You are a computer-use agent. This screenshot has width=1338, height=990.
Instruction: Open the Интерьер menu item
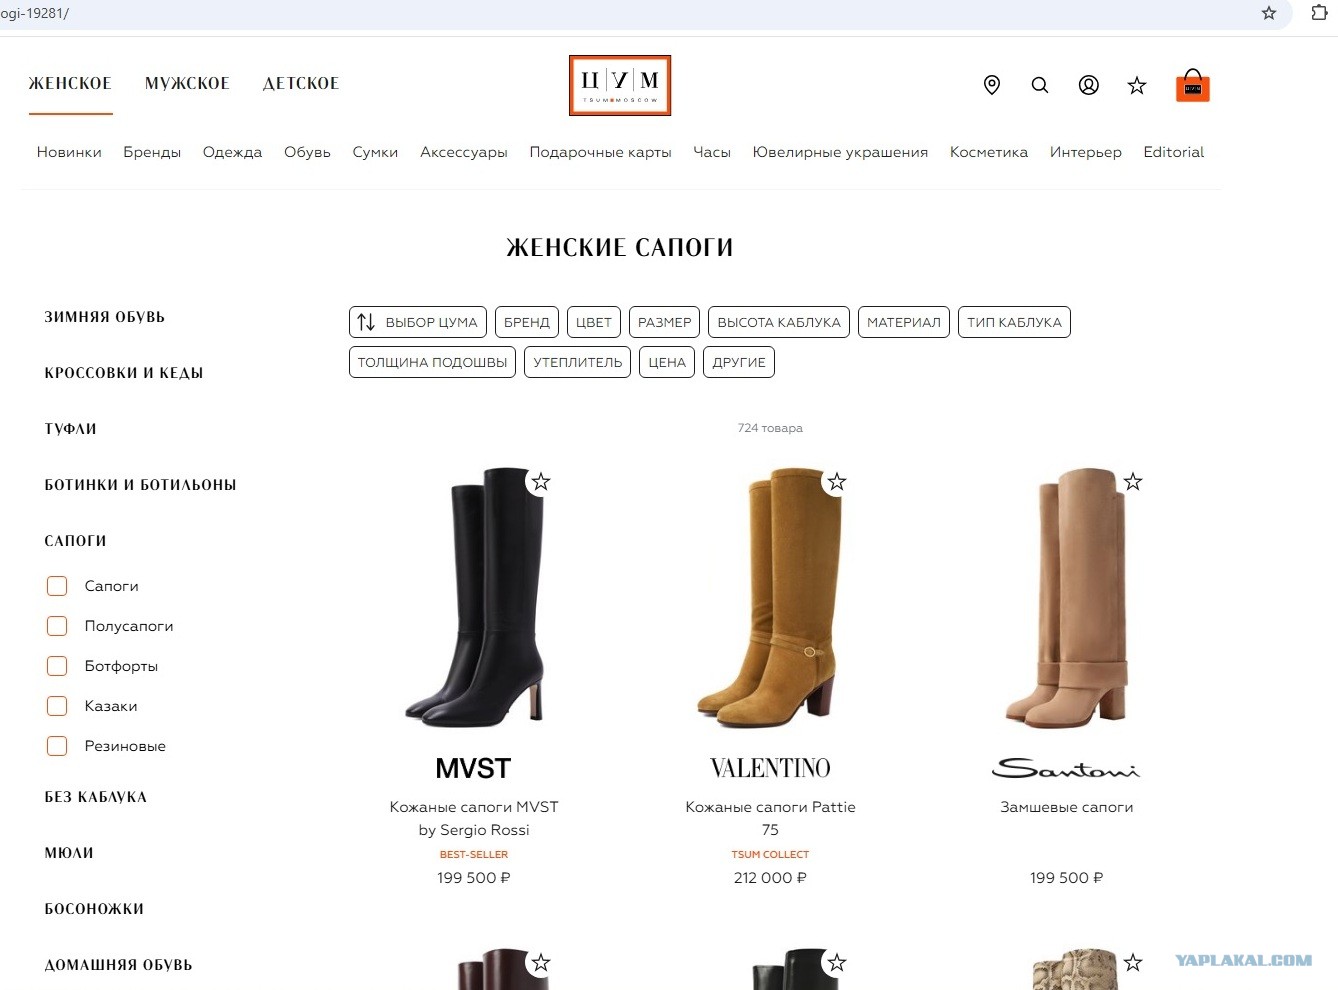(x=1086, y=152)
